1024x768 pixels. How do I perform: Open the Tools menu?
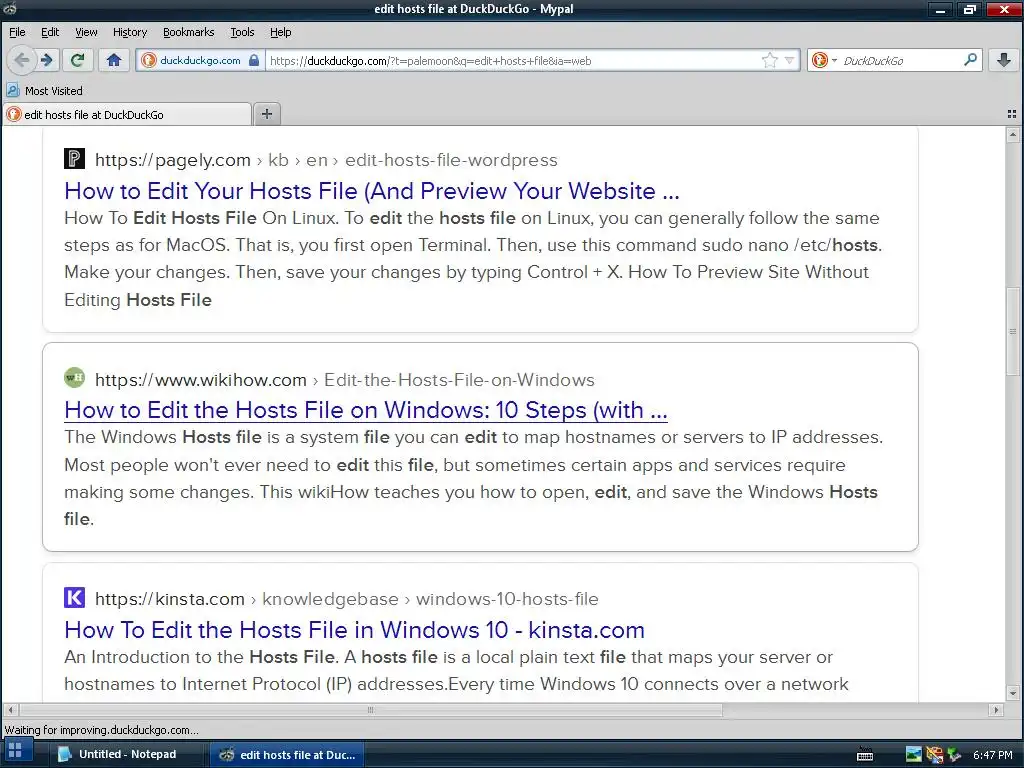(x=242, y=32)
